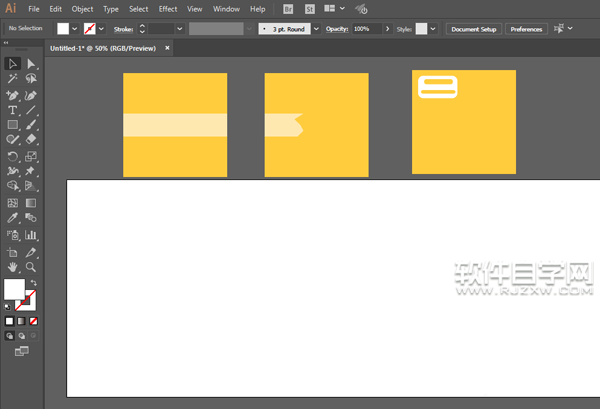Select the Direct Selection tool
This screenshot has height=409, width=600.
tap(31, 64)
